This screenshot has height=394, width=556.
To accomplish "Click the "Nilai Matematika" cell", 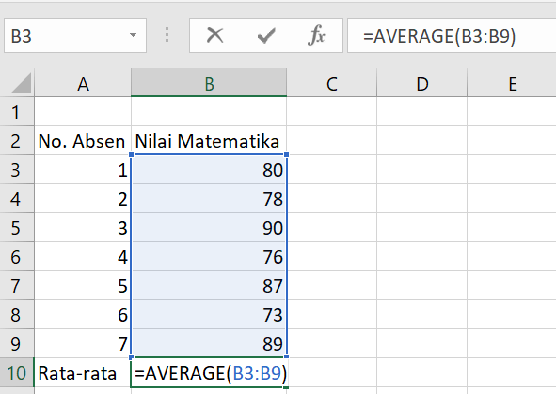I will pos(209,140).
